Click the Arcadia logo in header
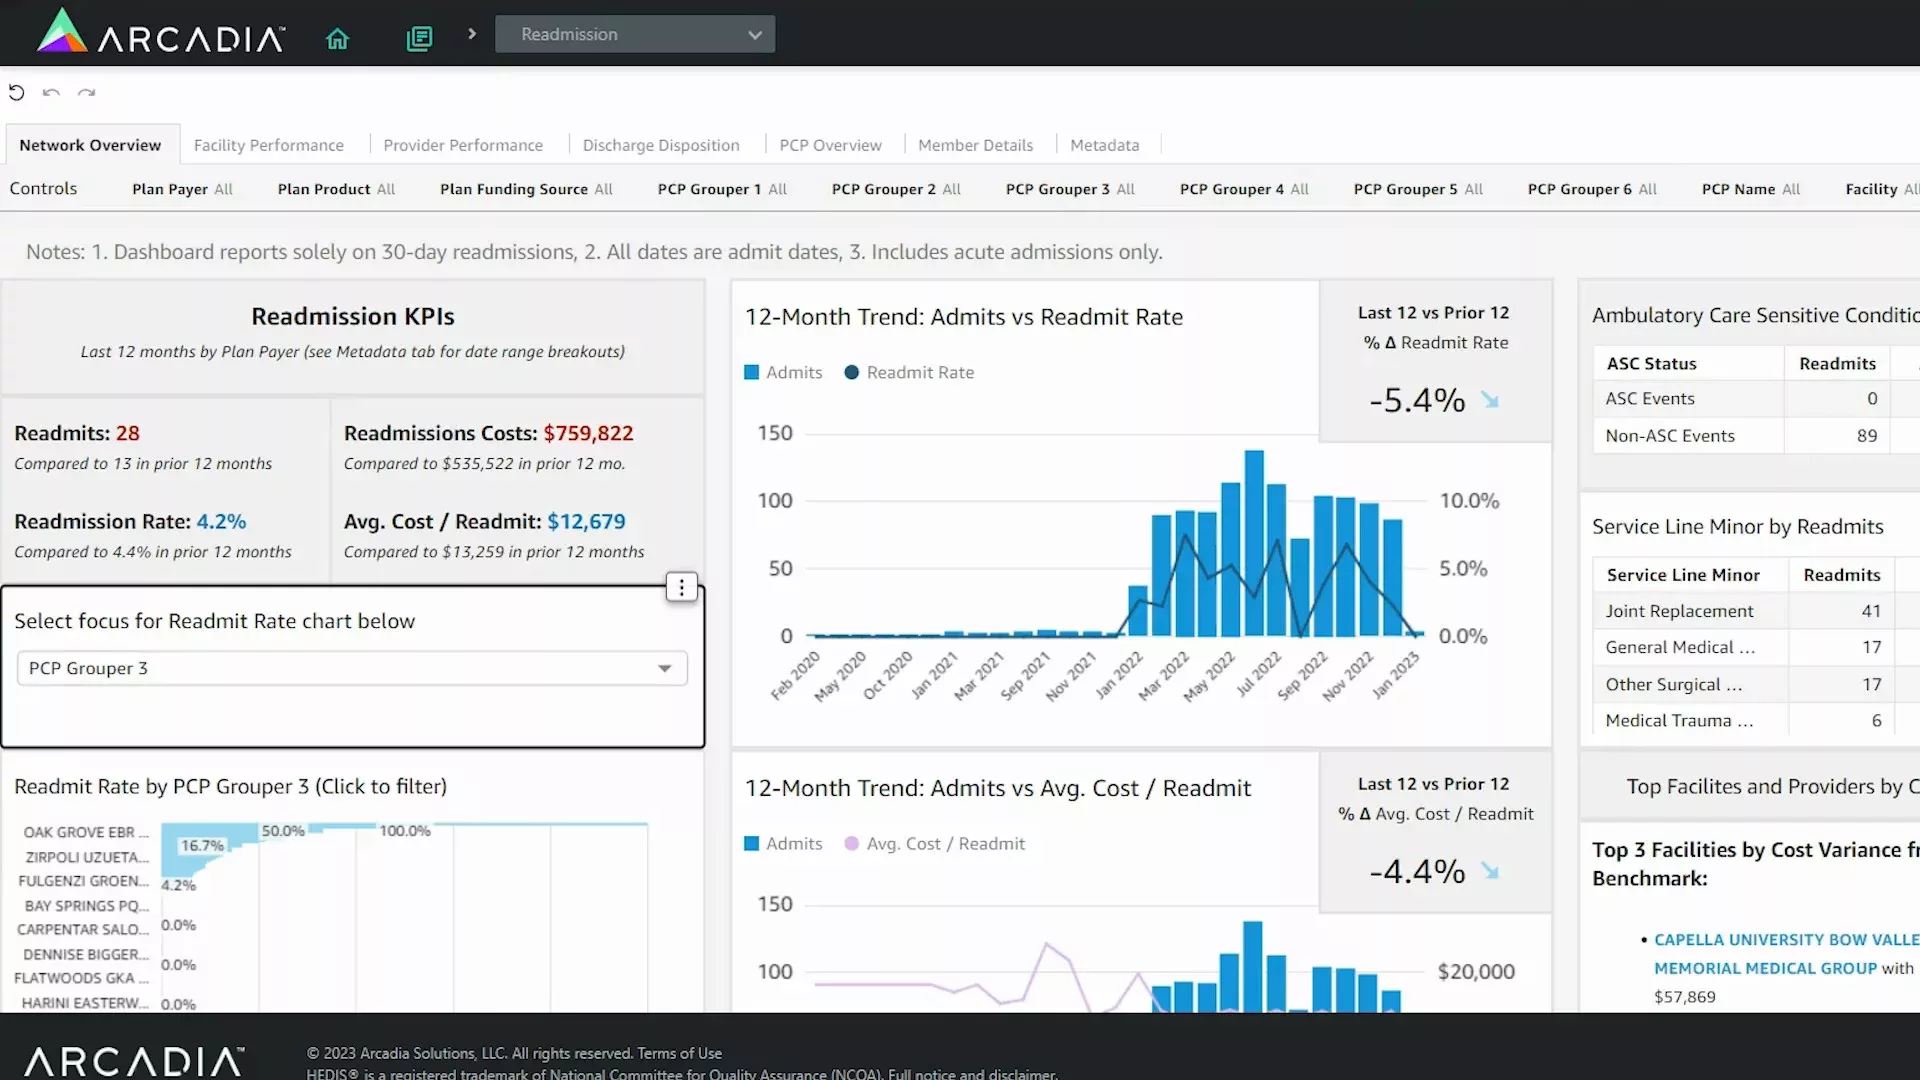Image resolution: width=1920 pixels, height=1080 pixels. (x=160, y=33)
